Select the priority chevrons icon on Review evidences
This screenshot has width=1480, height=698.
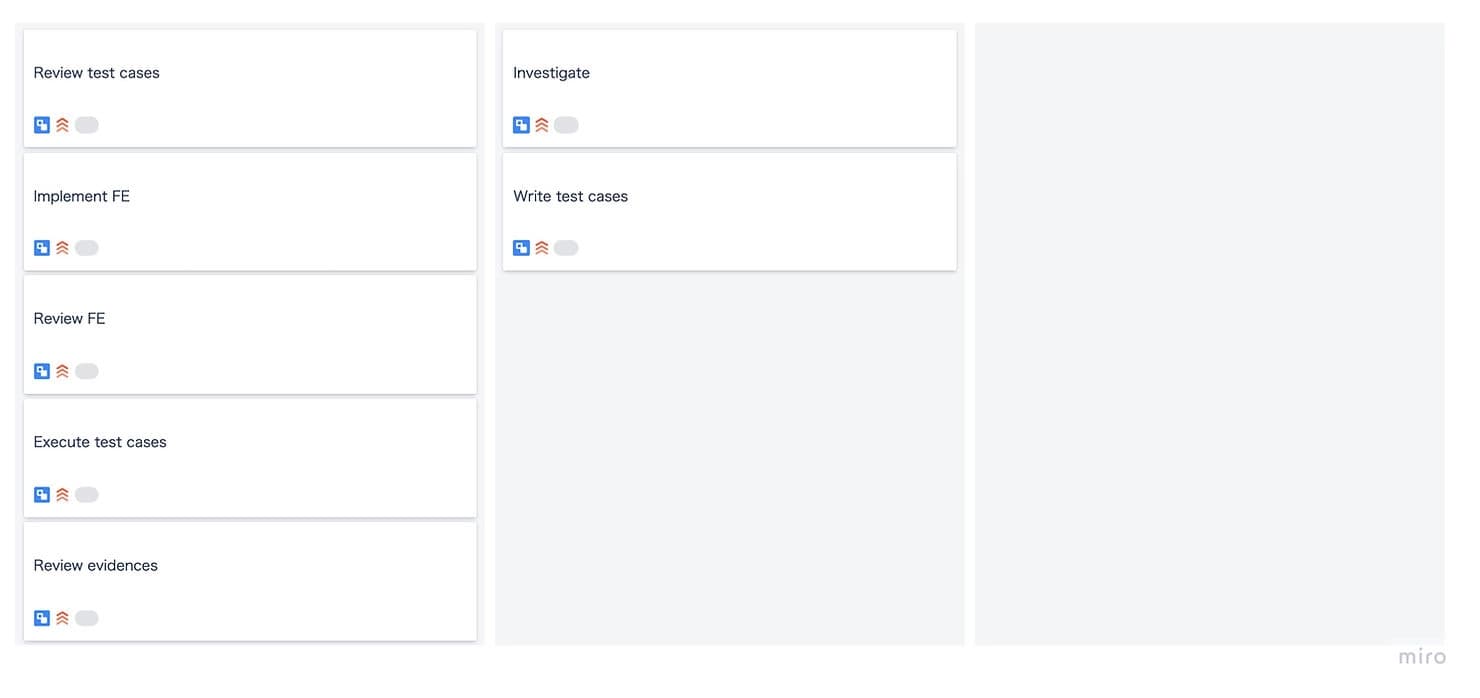62,618
